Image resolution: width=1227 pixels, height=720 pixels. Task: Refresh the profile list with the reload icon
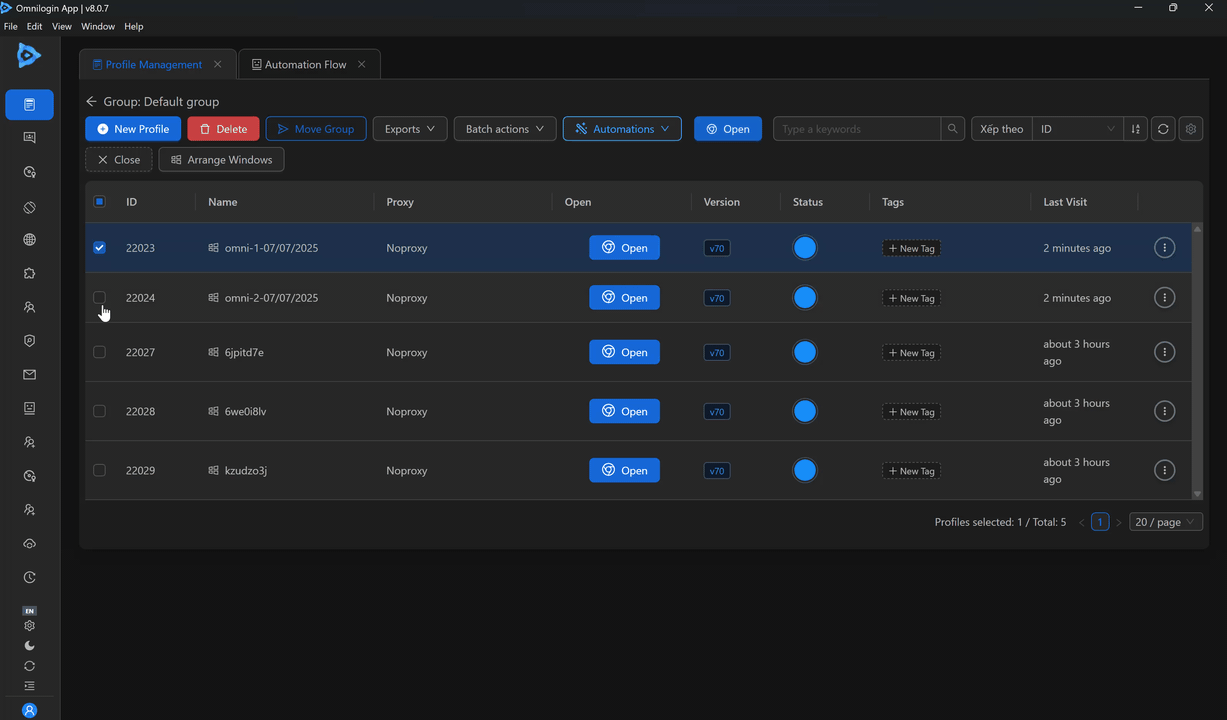pyautogui.click(x=1163, y=129)
